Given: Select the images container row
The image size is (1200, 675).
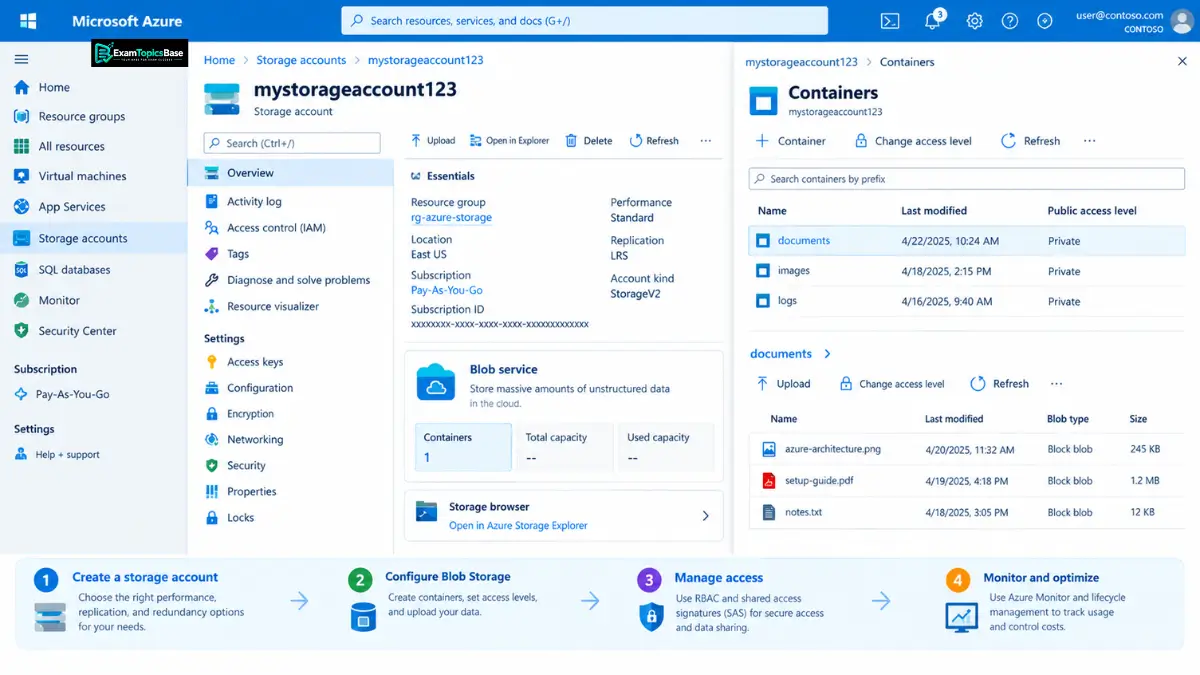Looking at the screenshot, I should [967, 271].
